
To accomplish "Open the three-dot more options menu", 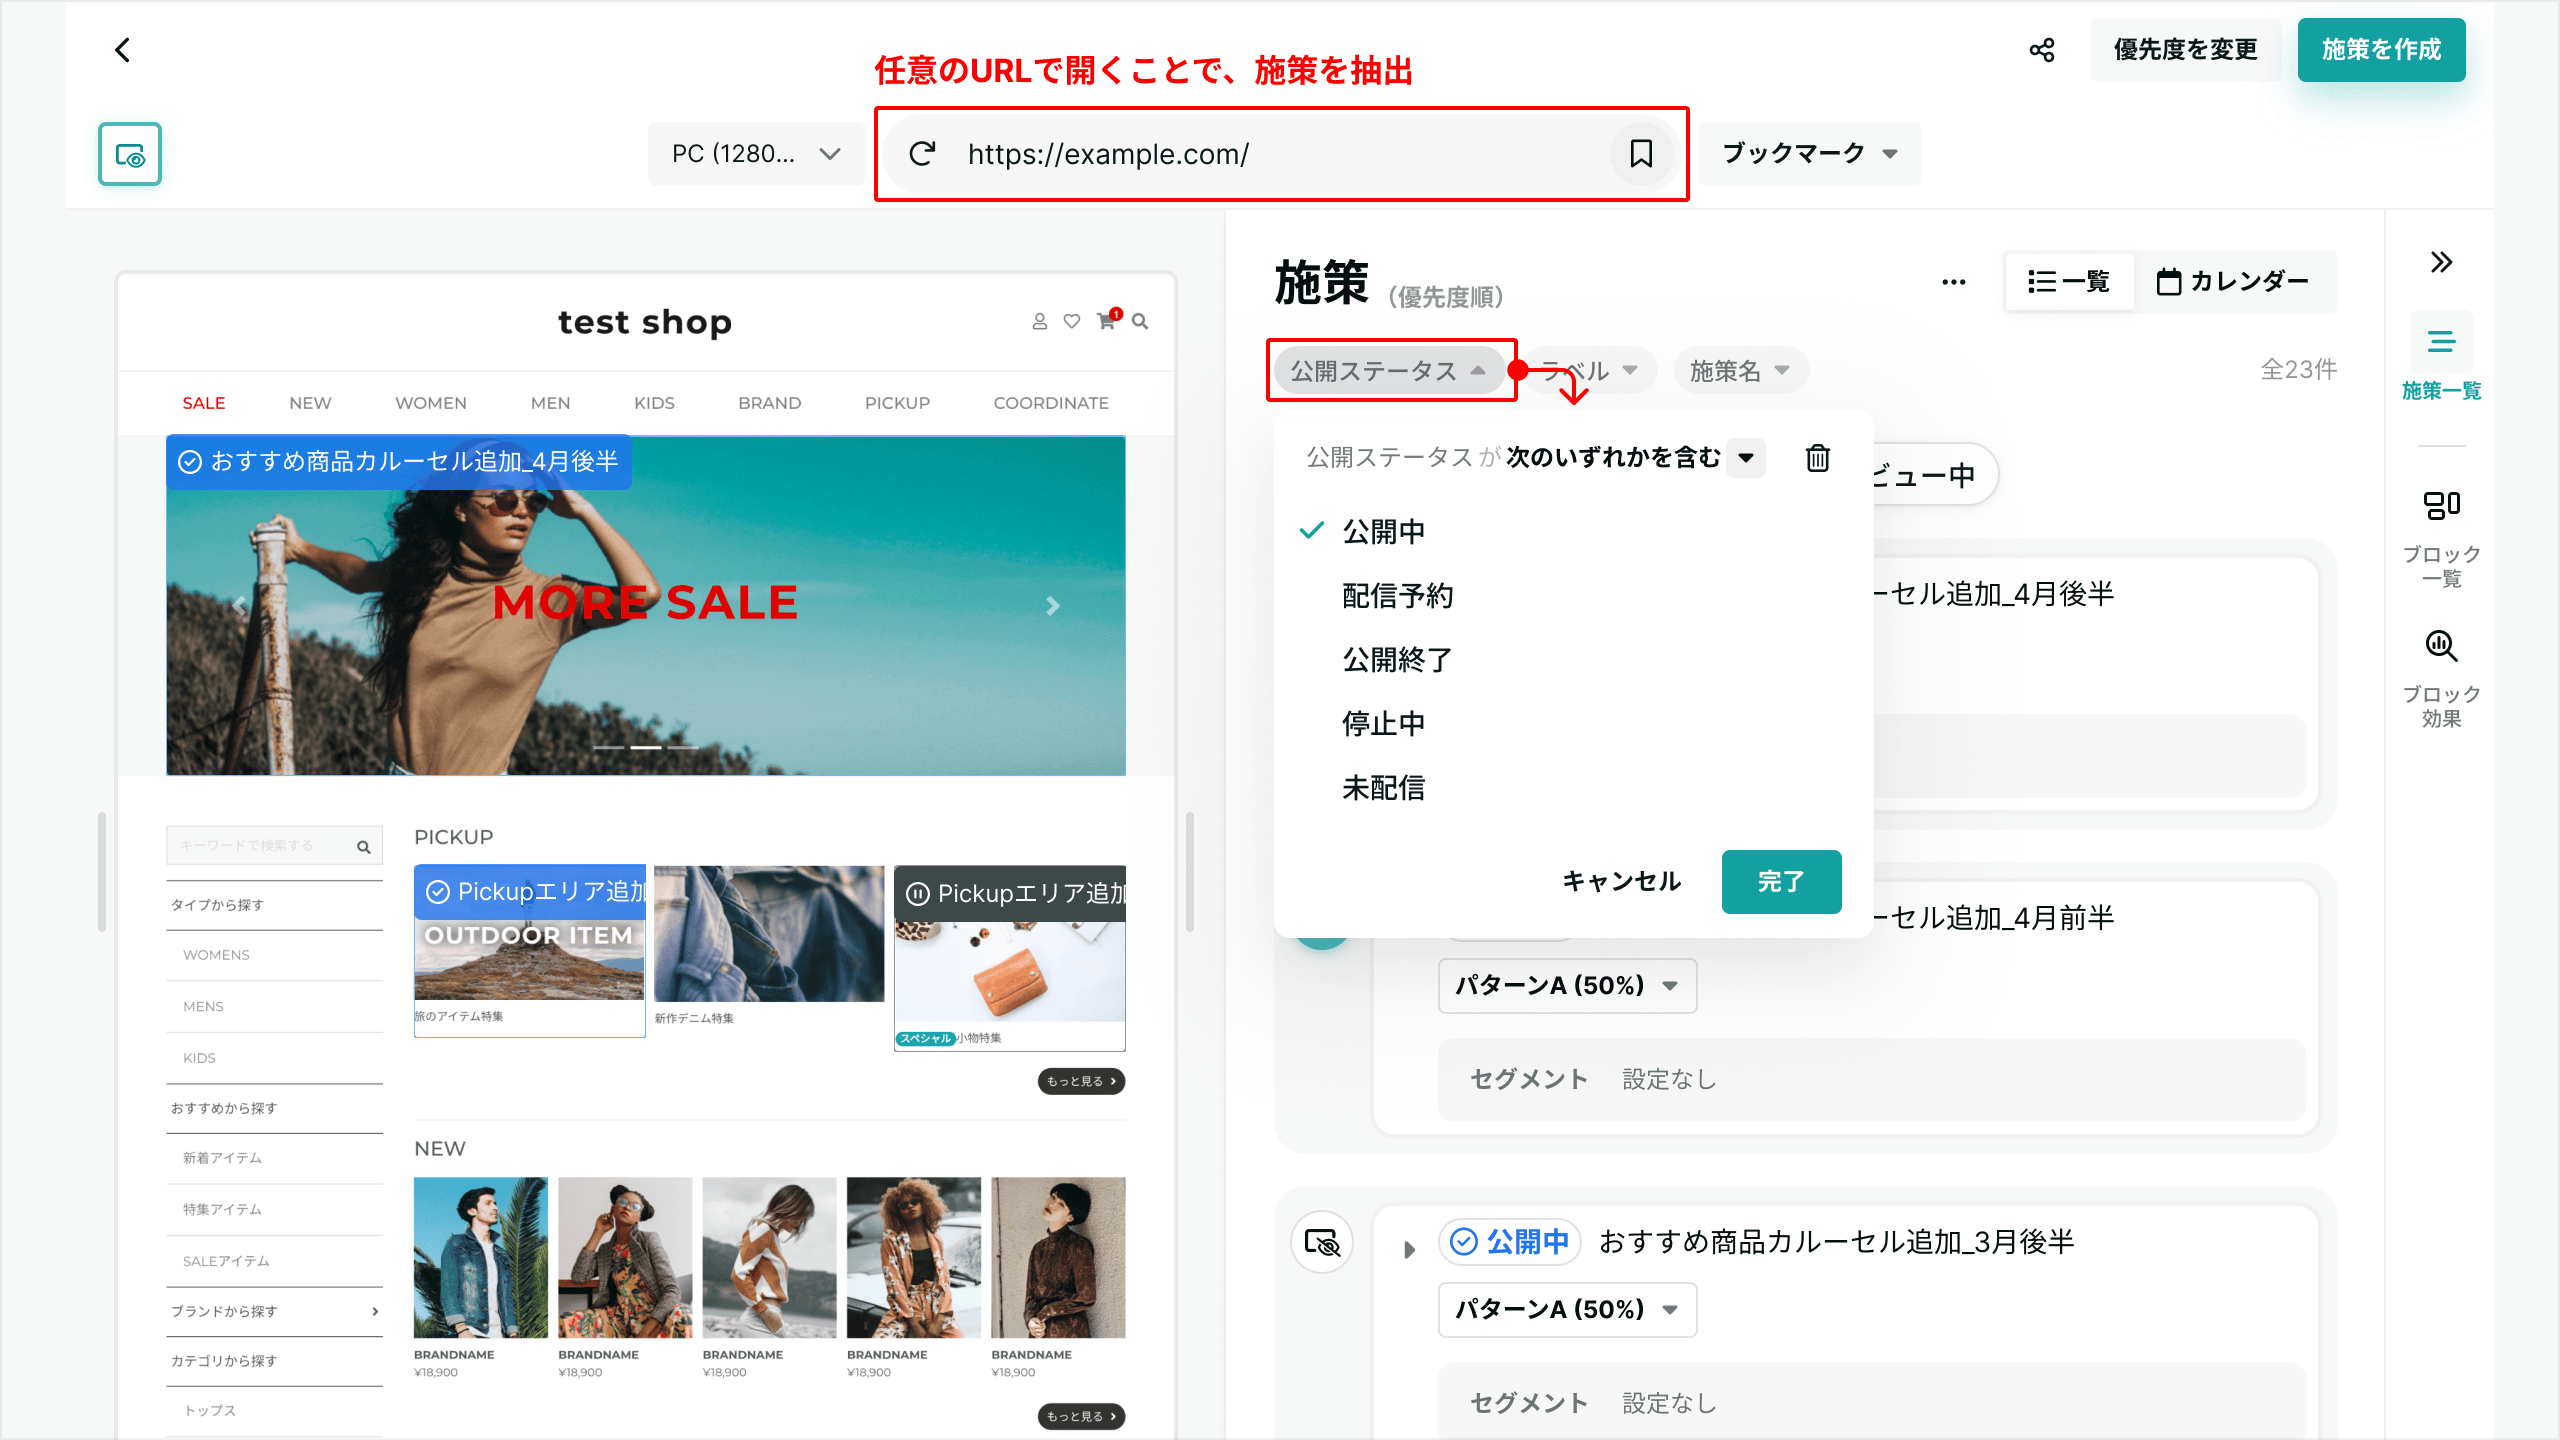I will pyautogui.click(x=1953, y=282).
